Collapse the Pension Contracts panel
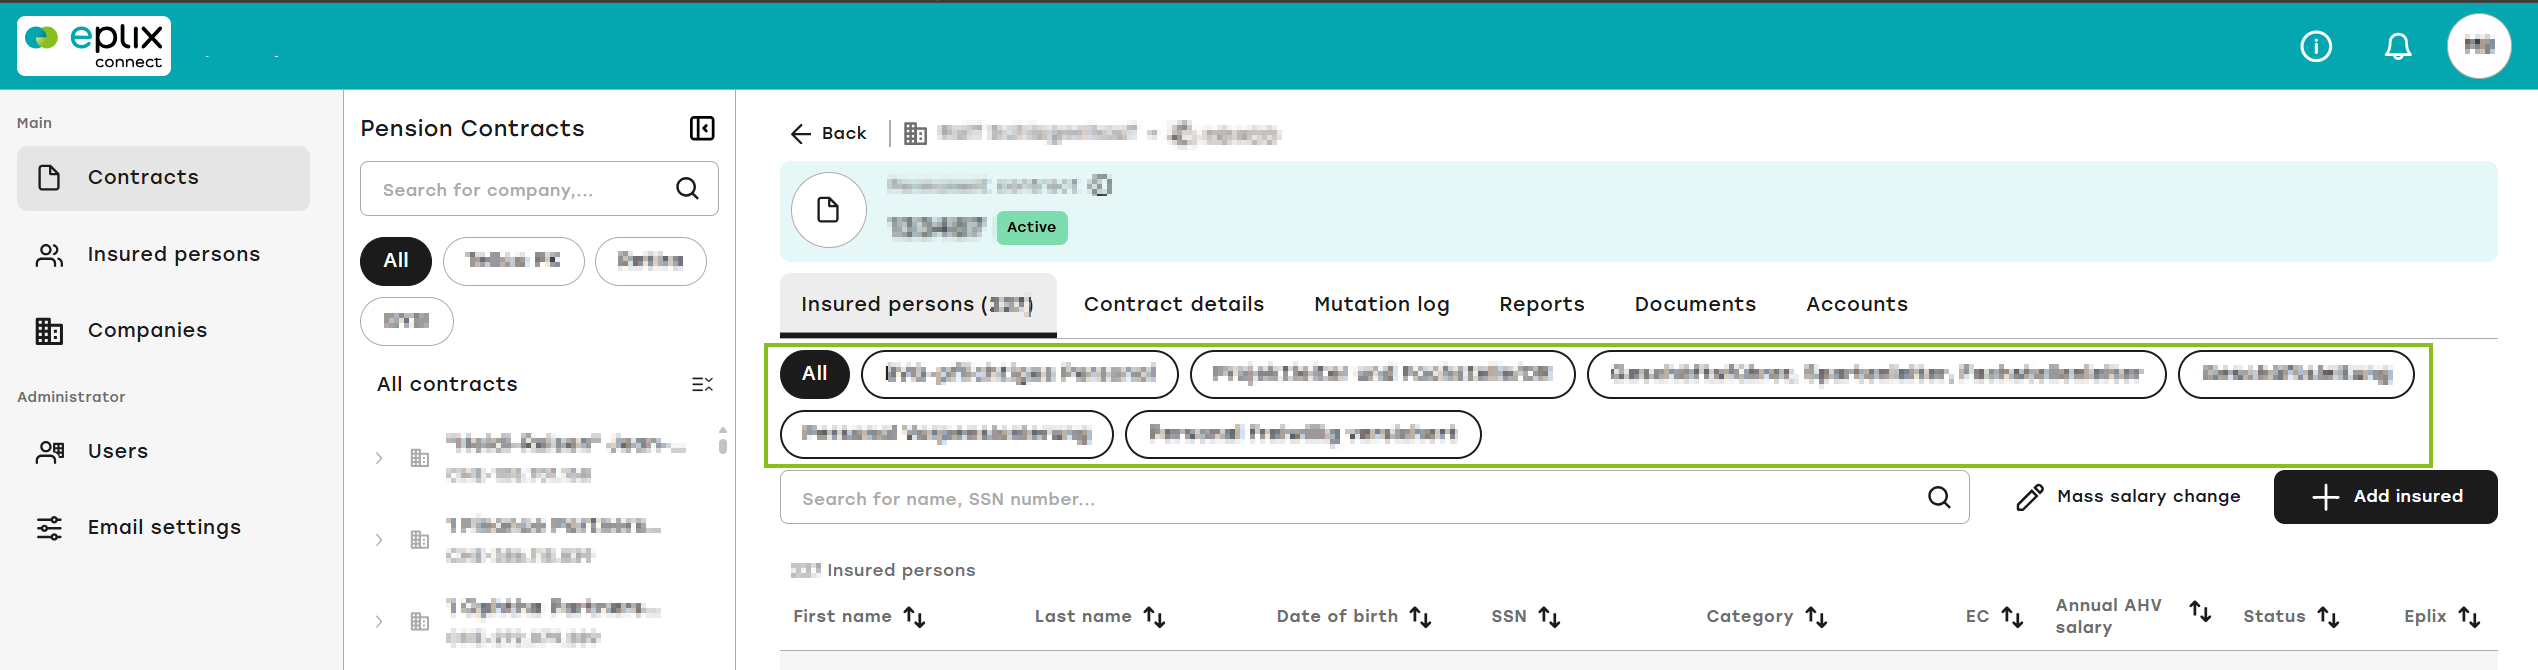 (x=702, y=128)
